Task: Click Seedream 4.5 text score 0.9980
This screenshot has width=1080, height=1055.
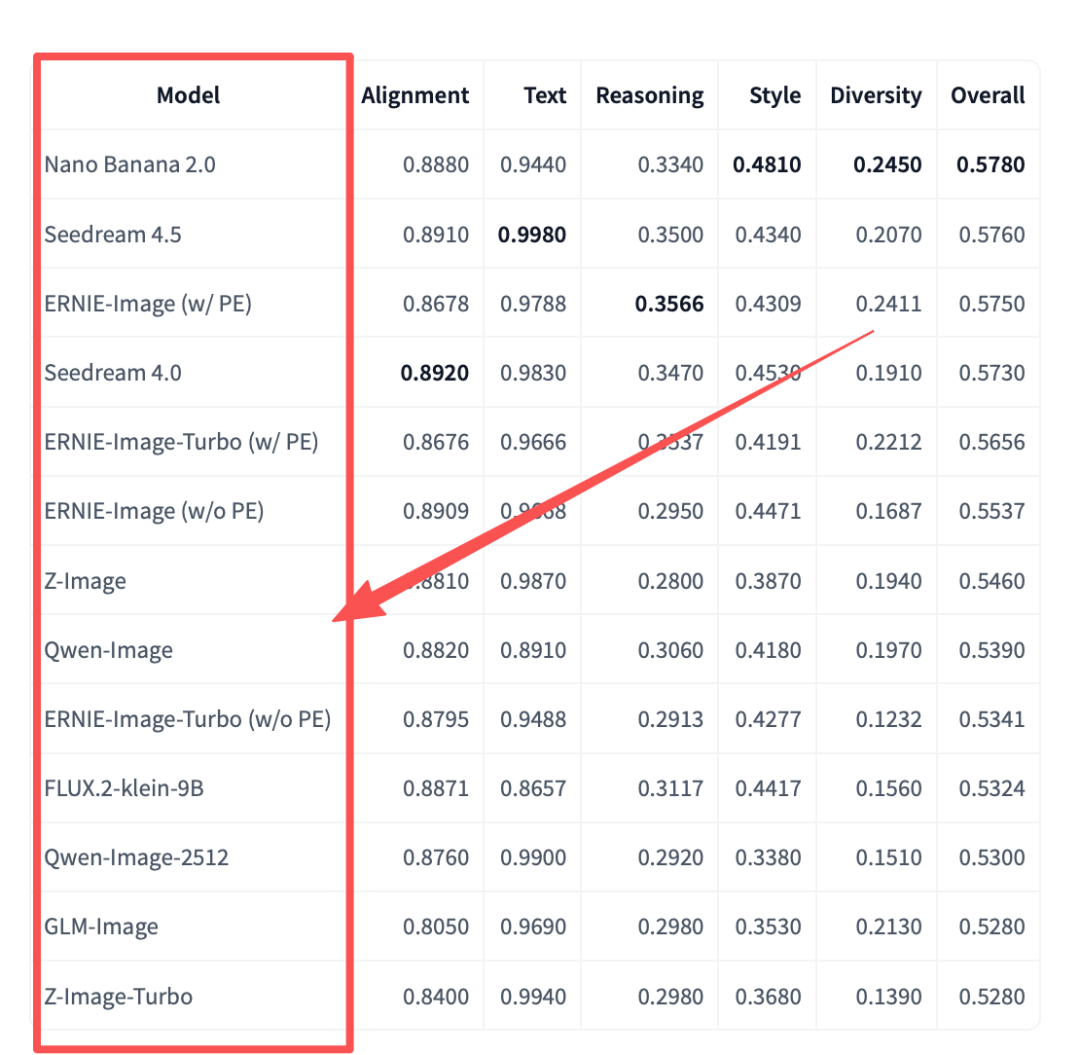Action: point(532,235)
